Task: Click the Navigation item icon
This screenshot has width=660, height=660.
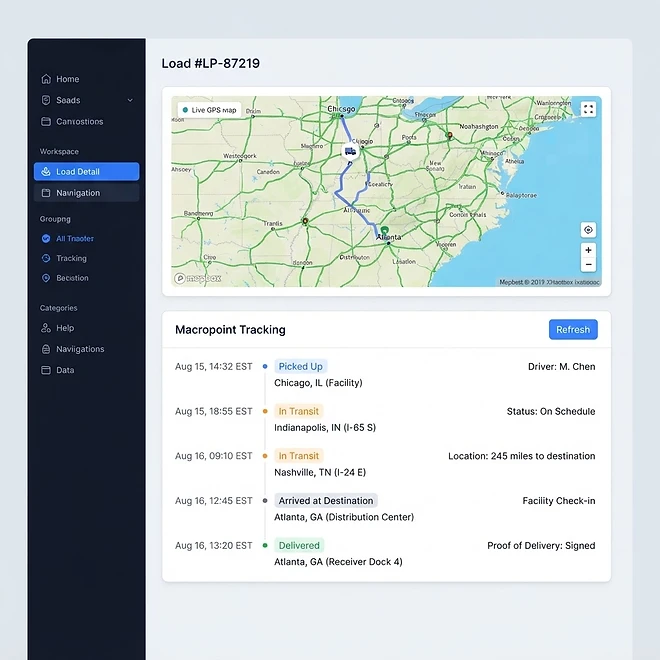Action: point(46,193)
